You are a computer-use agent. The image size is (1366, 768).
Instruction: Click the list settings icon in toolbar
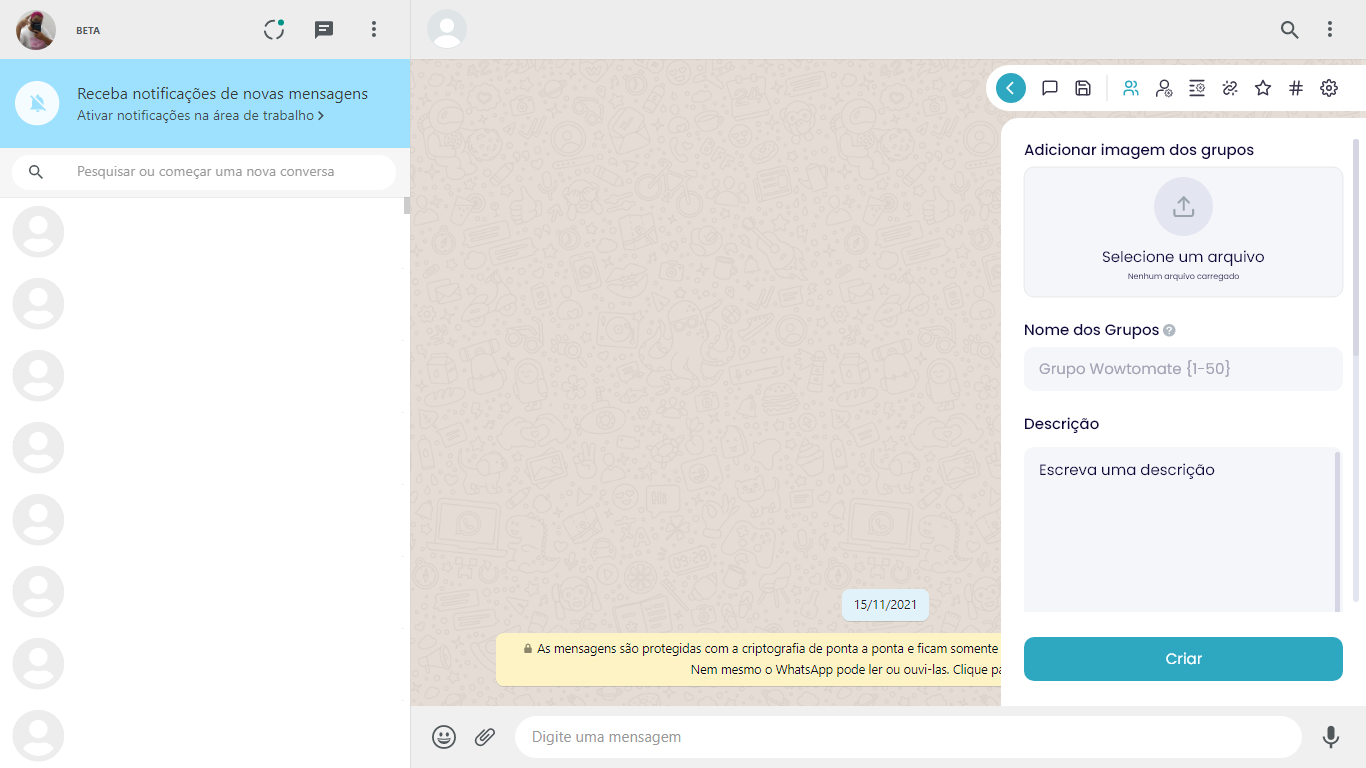1197,88
